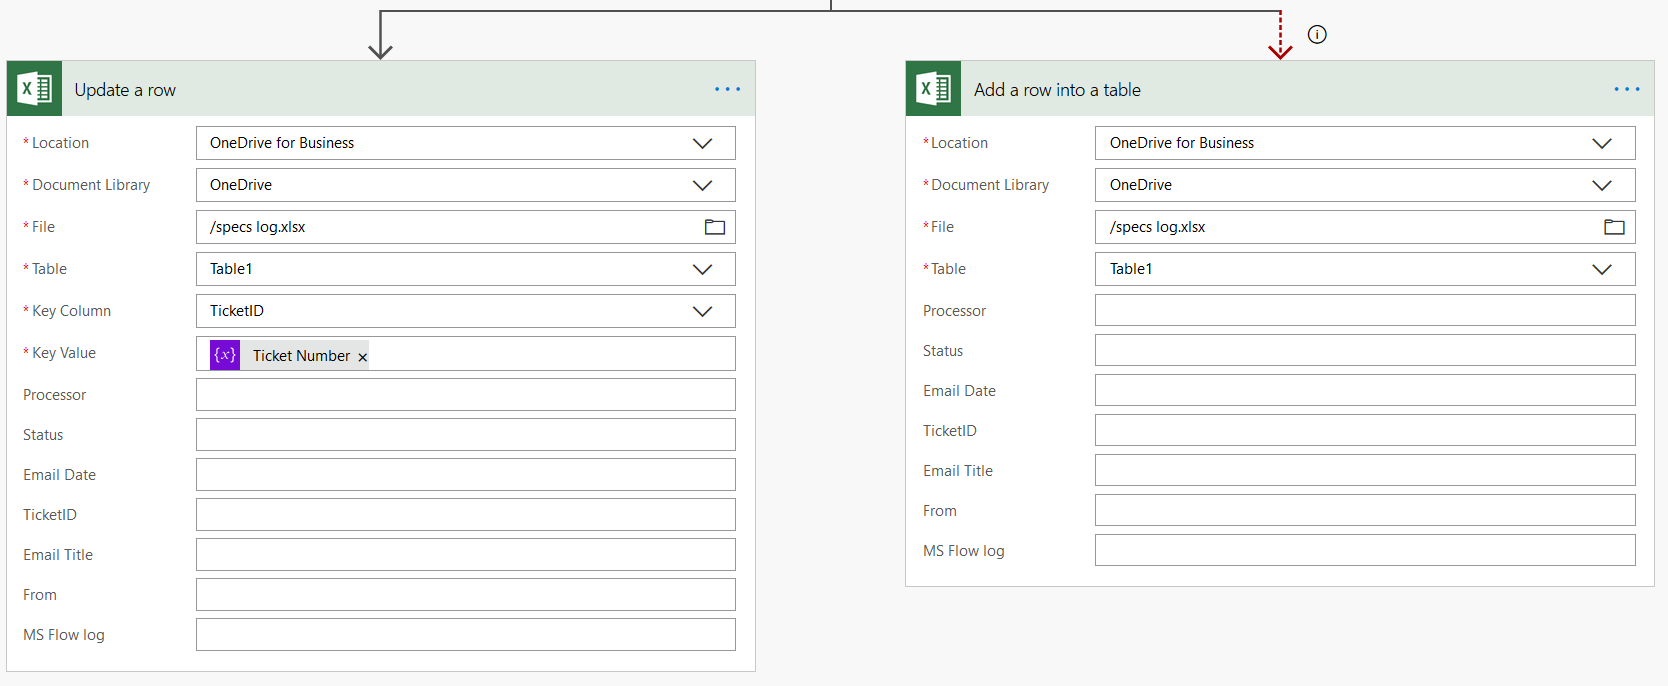The width and height of the screenshot is (1668, 686).
Task: Expand Location dropdown in Add a row into a table
Action: (x=1602, y=143)
